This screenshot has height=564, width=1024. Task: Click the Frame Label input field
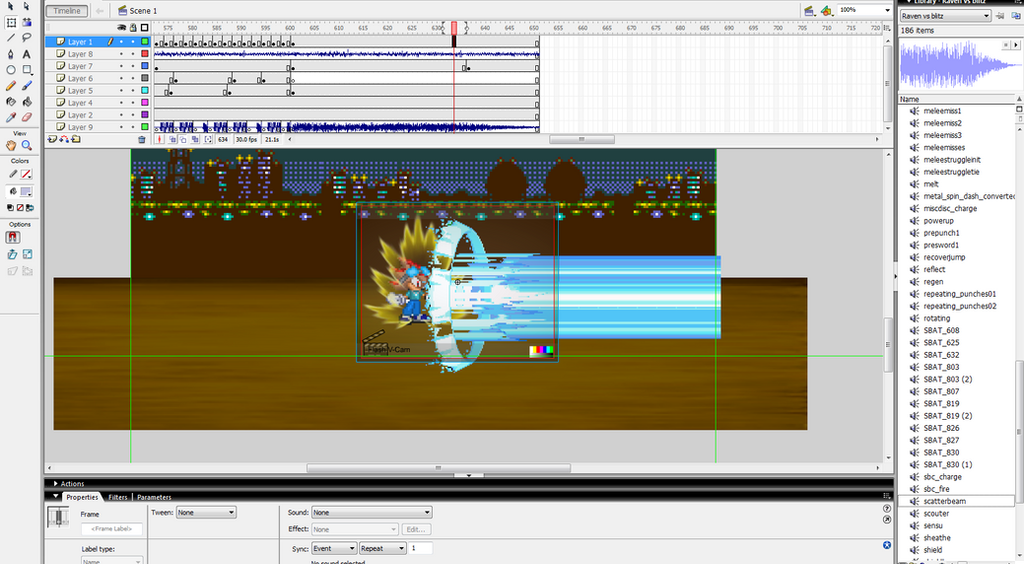tap(112, 529)
